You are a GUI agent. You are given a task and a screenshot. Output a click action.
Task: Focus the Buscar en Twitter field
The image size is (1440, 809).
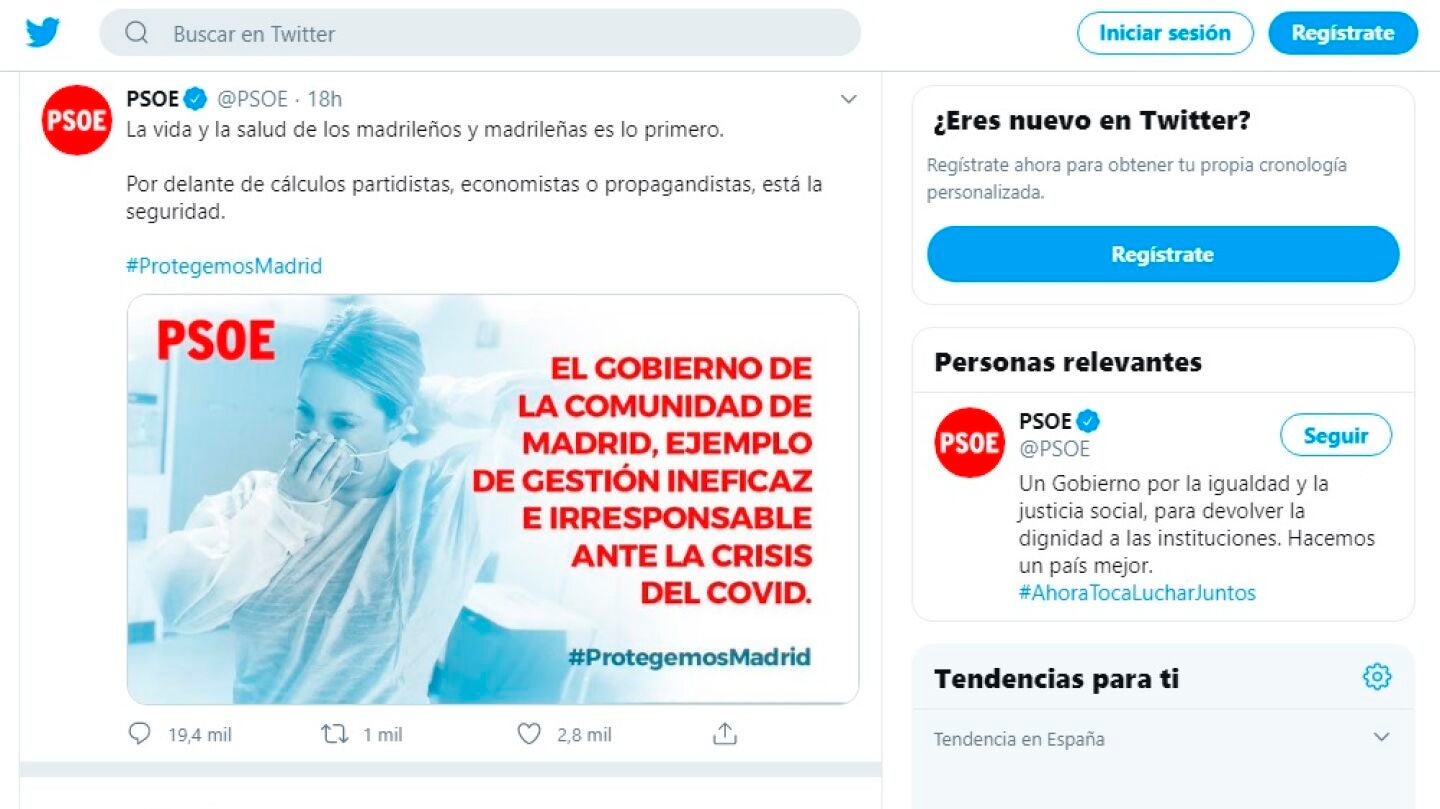pos(480,33)
